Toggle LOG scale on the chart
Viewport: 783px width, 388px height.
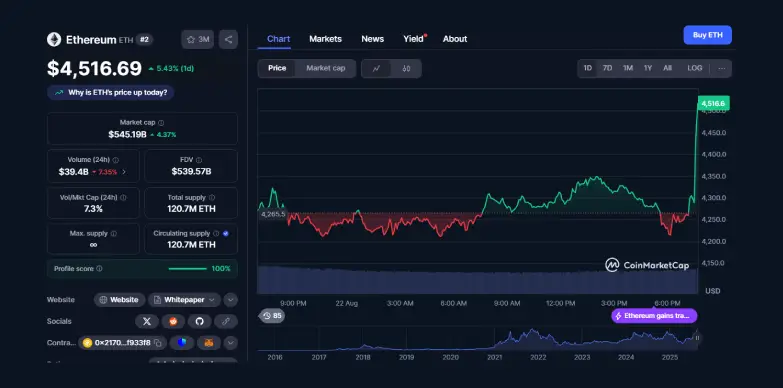point(695,68)
